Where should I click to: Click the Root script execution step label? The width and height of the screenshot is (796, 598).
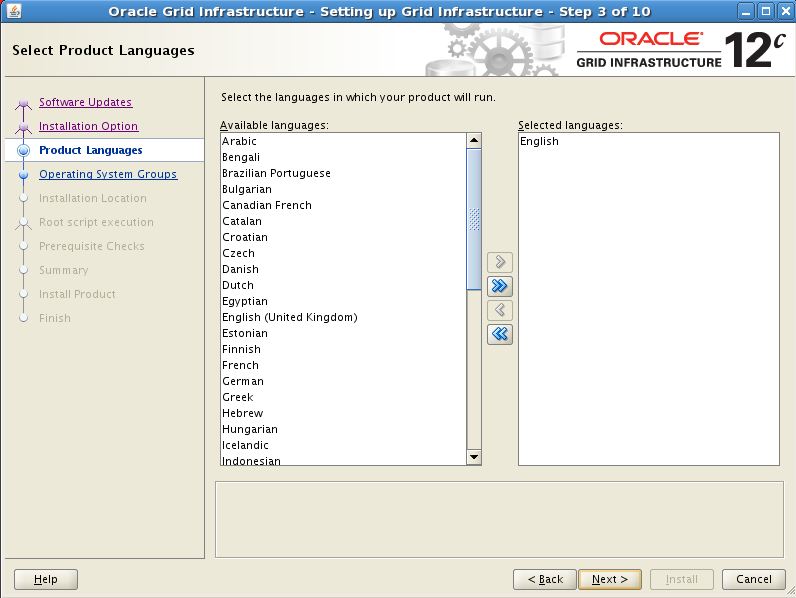click(x=96, y=222)
